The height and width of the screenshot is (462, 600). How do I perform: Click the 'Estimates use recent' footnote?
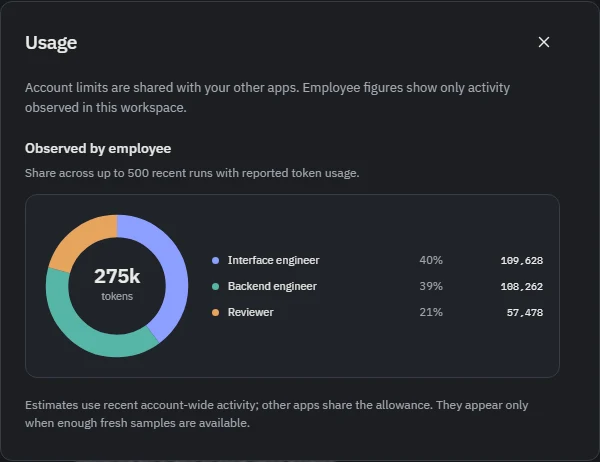[x=277, y=414]
